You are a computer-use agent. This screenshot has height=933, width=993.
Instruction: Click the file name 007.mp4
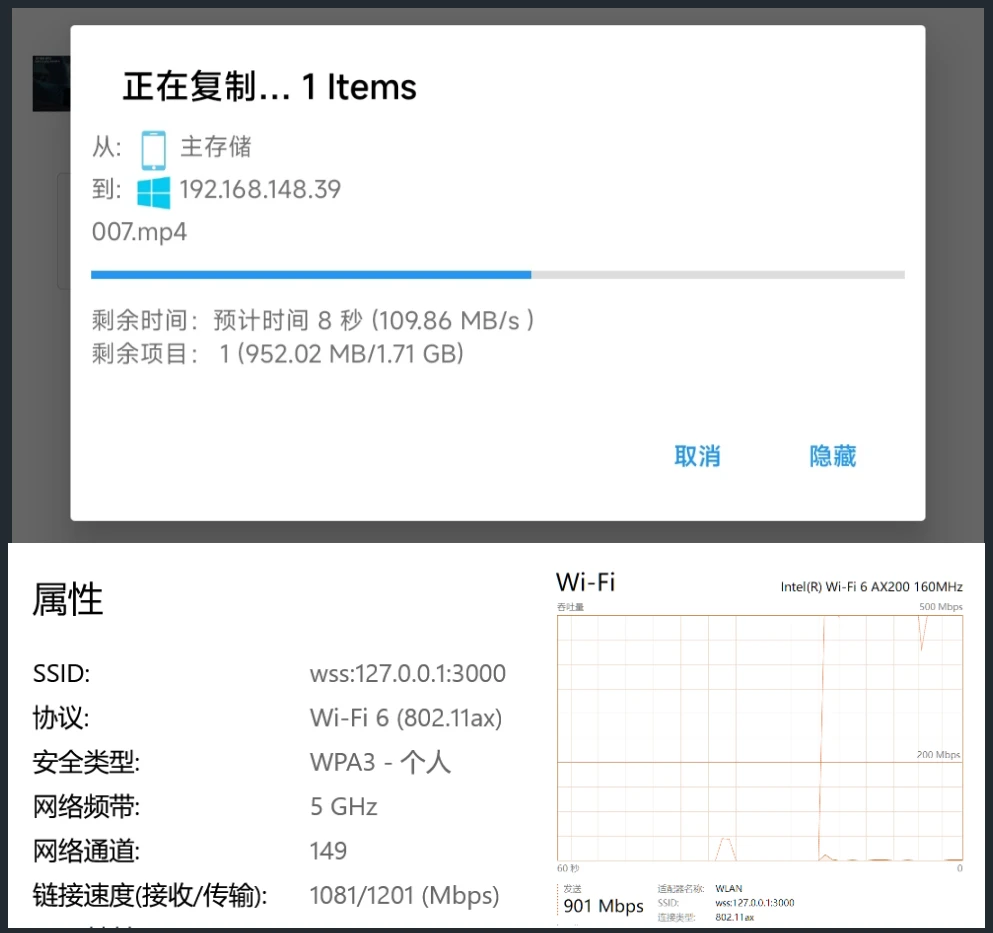tap(139, 232)
